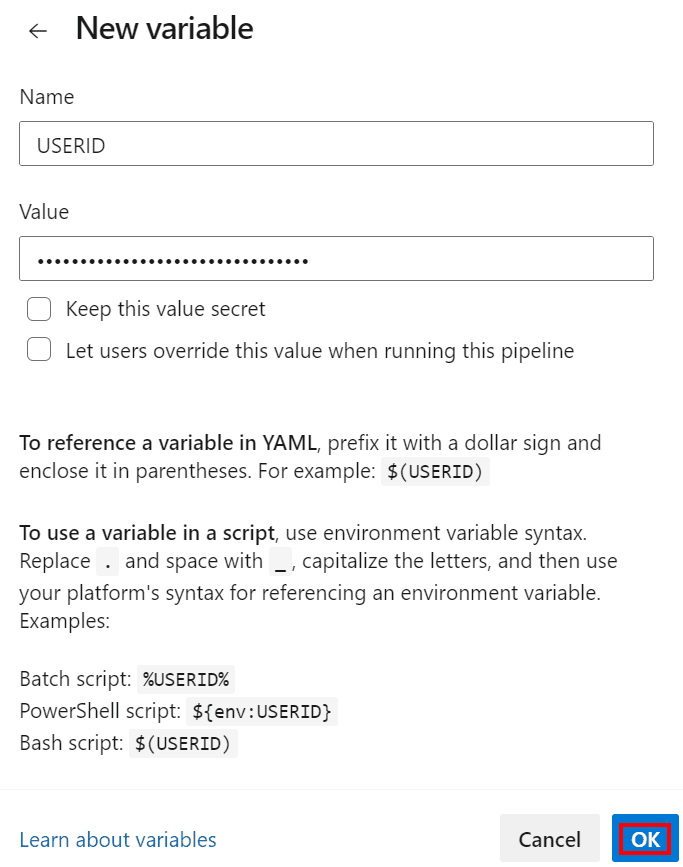The image size is (683, 867).
Task: Select the $(USERID) YAML reference example
Action: pyautogui.click(x=436, y=471)
